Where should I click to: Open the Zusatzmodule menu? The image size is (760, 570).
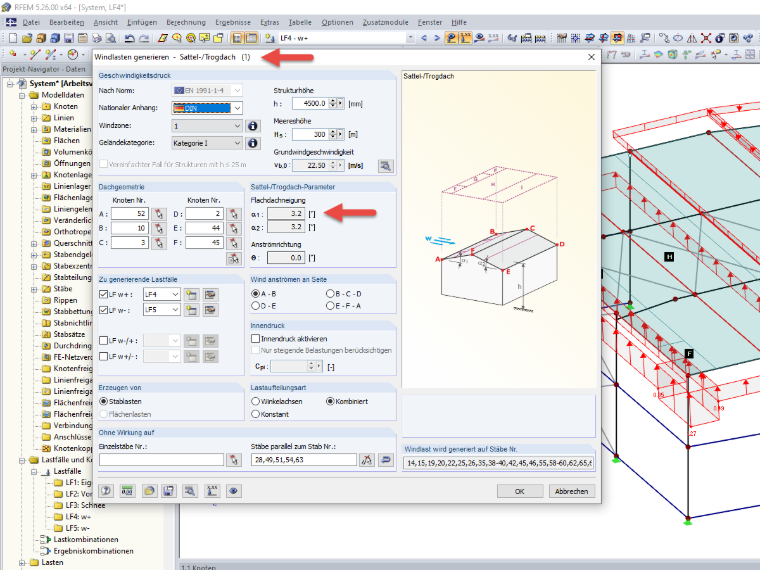point(385,22)
